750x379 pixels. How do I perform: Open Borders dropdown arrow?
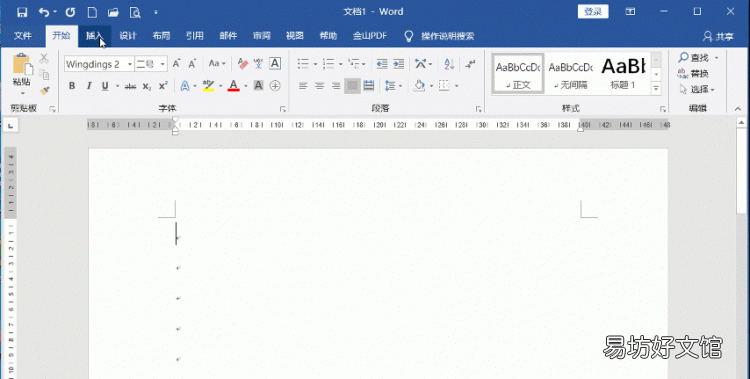(457, 86)
